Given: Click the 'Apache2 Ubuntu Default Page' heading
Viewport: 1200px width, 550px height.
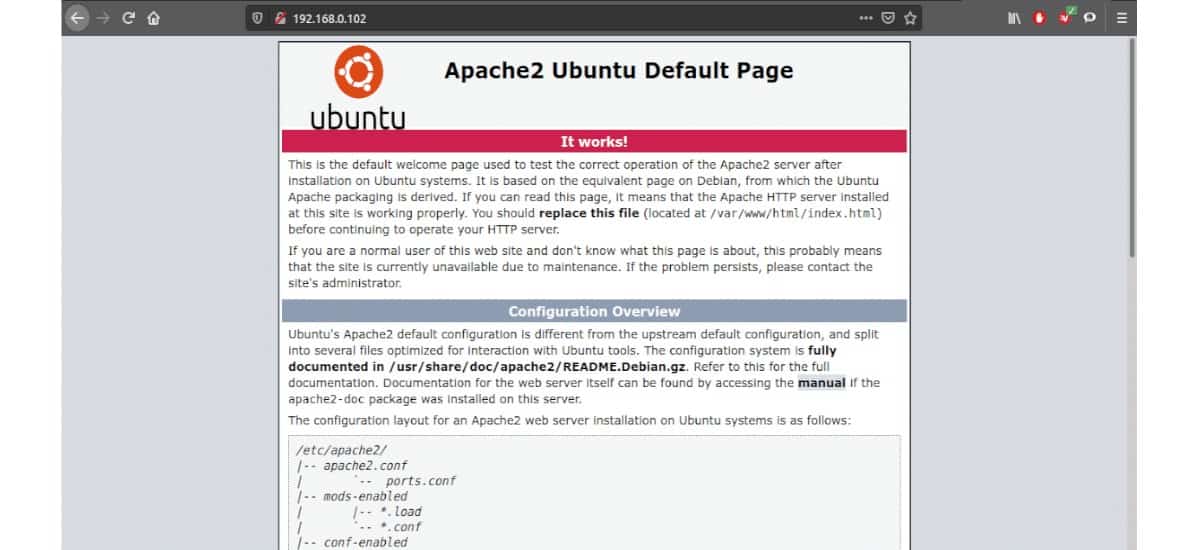Looking at the screenshot, I should coord(618,71).
